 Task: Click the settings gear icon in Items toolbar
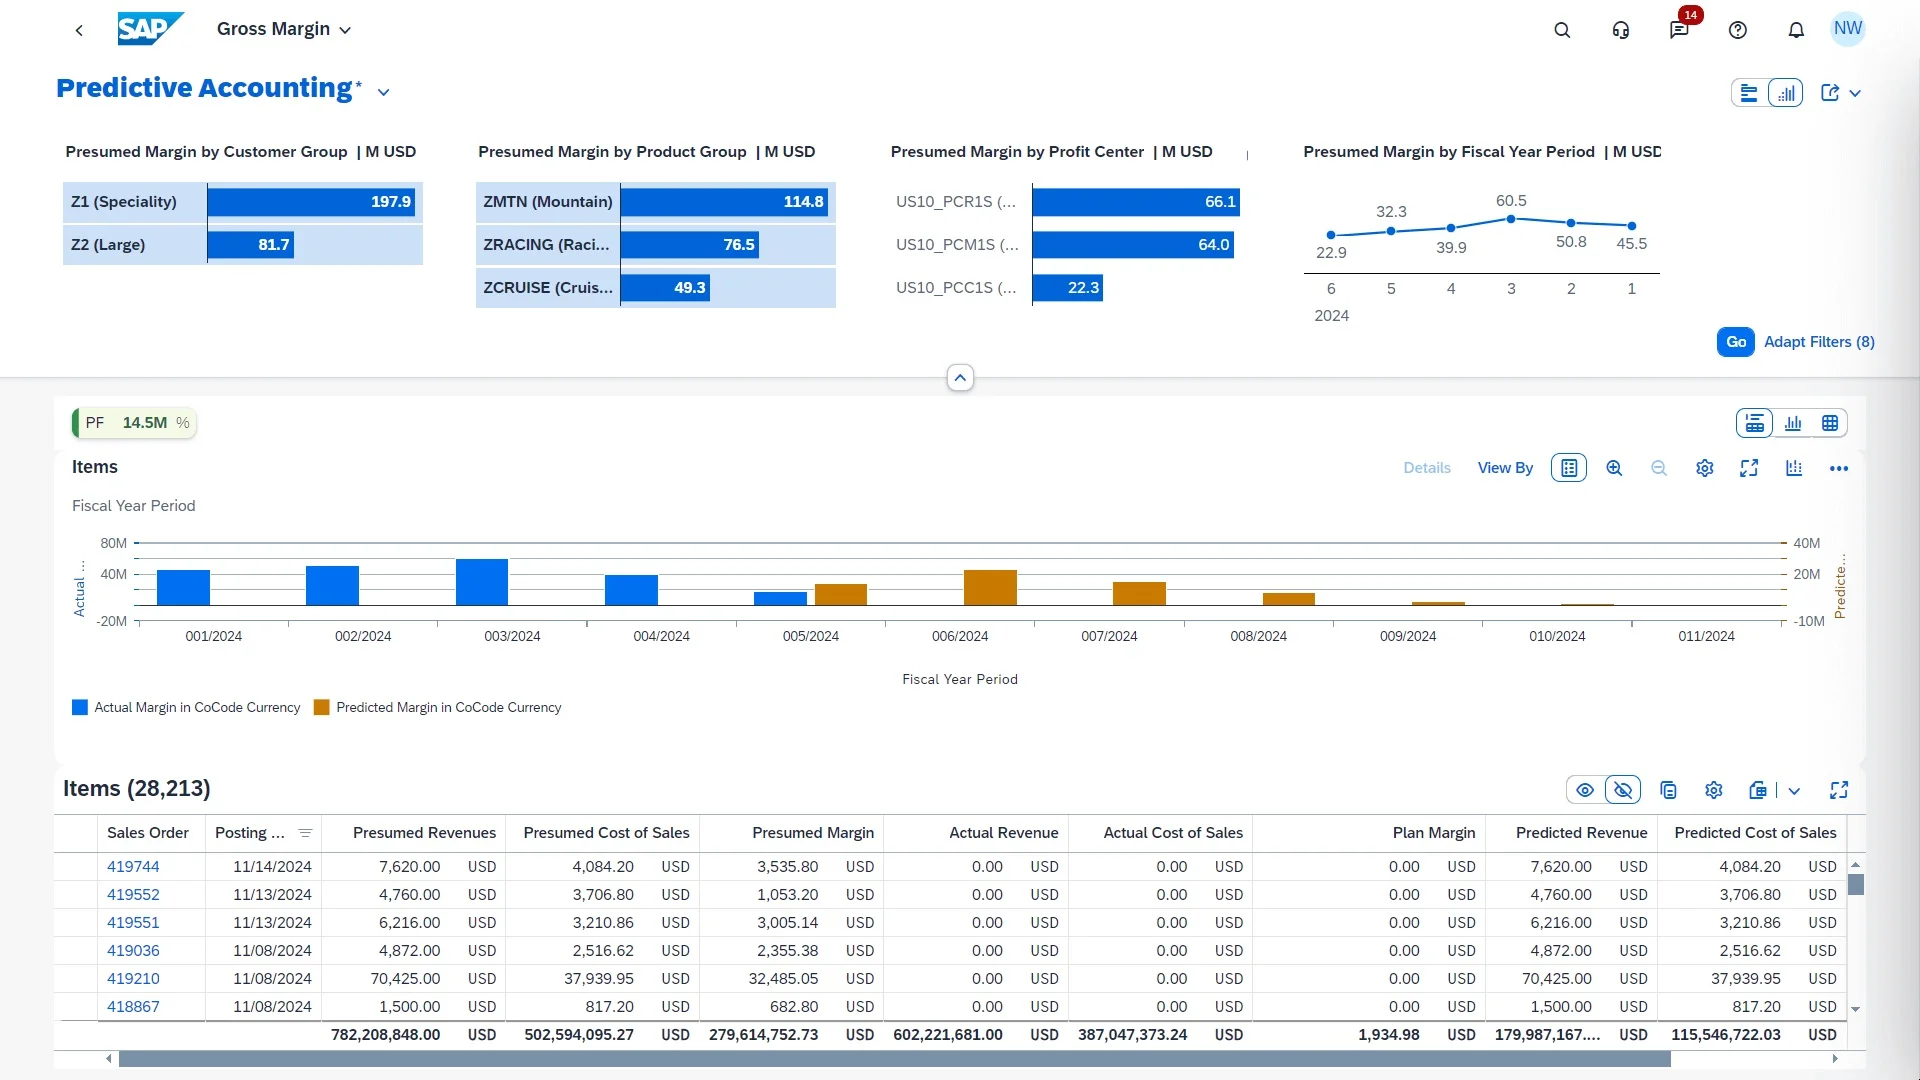(x=1705, y=468)
